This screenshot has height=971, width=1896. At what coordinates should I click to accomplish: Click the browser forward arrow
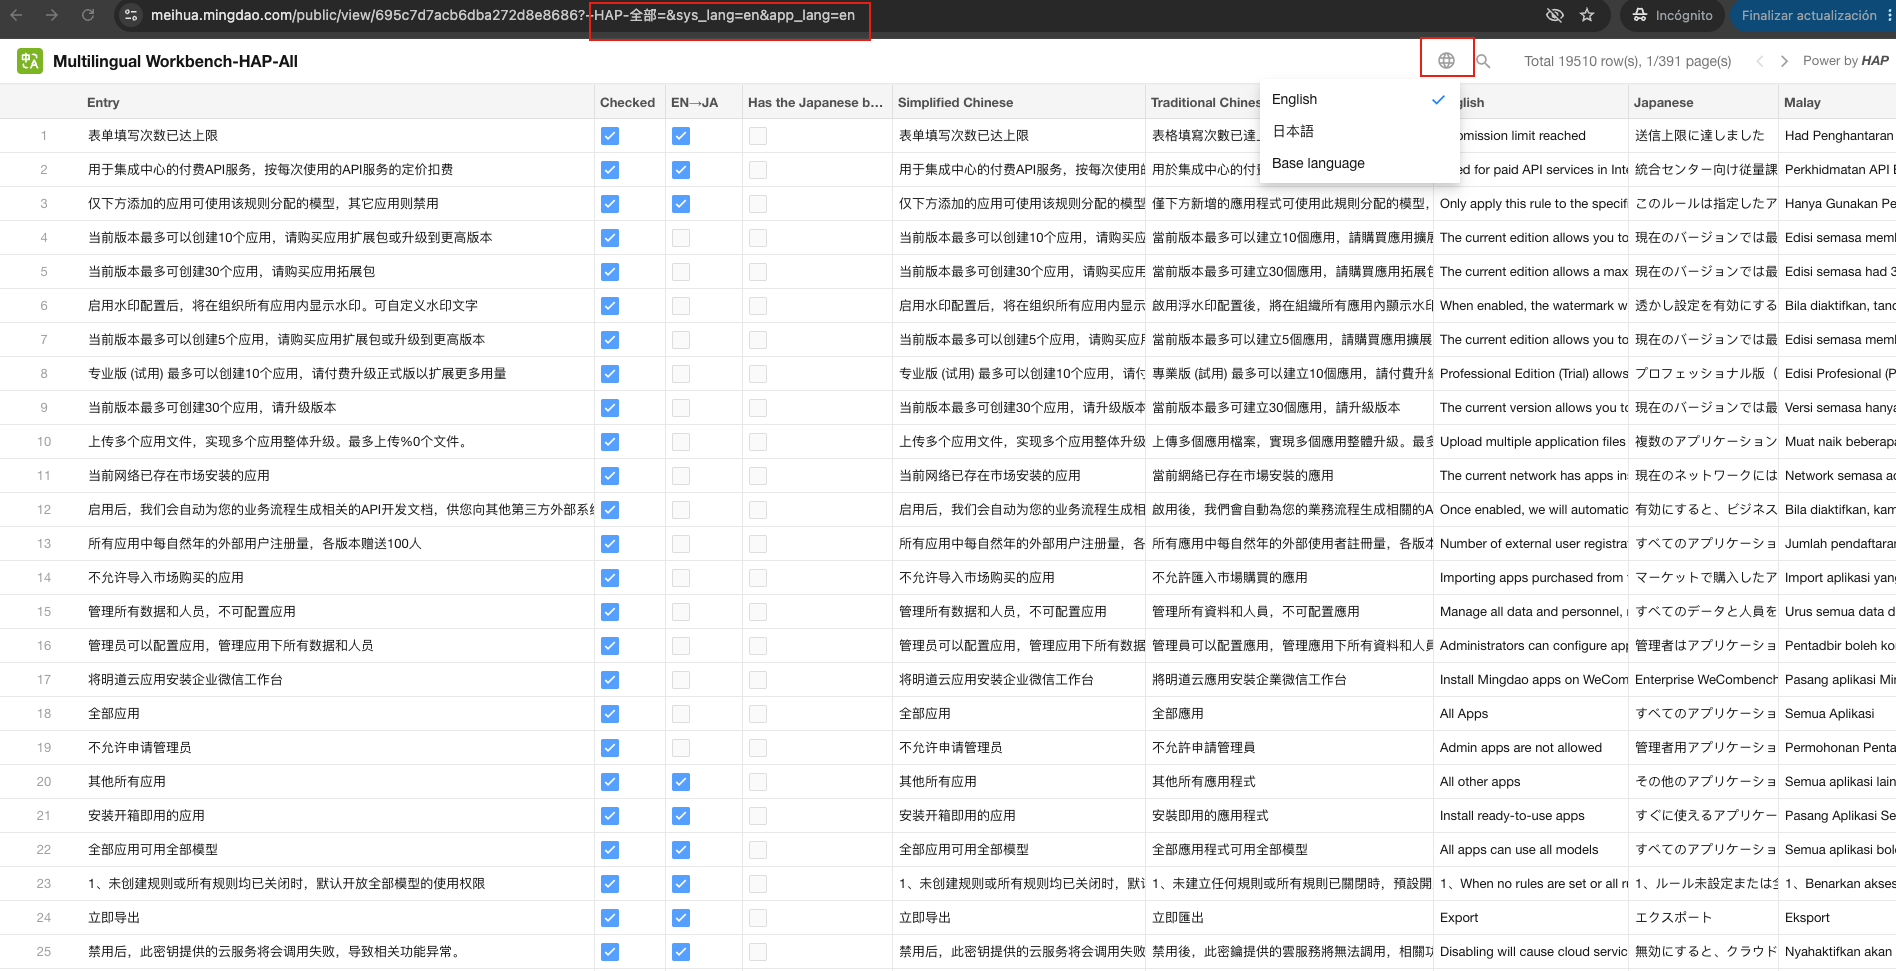[x=52, y=15]
